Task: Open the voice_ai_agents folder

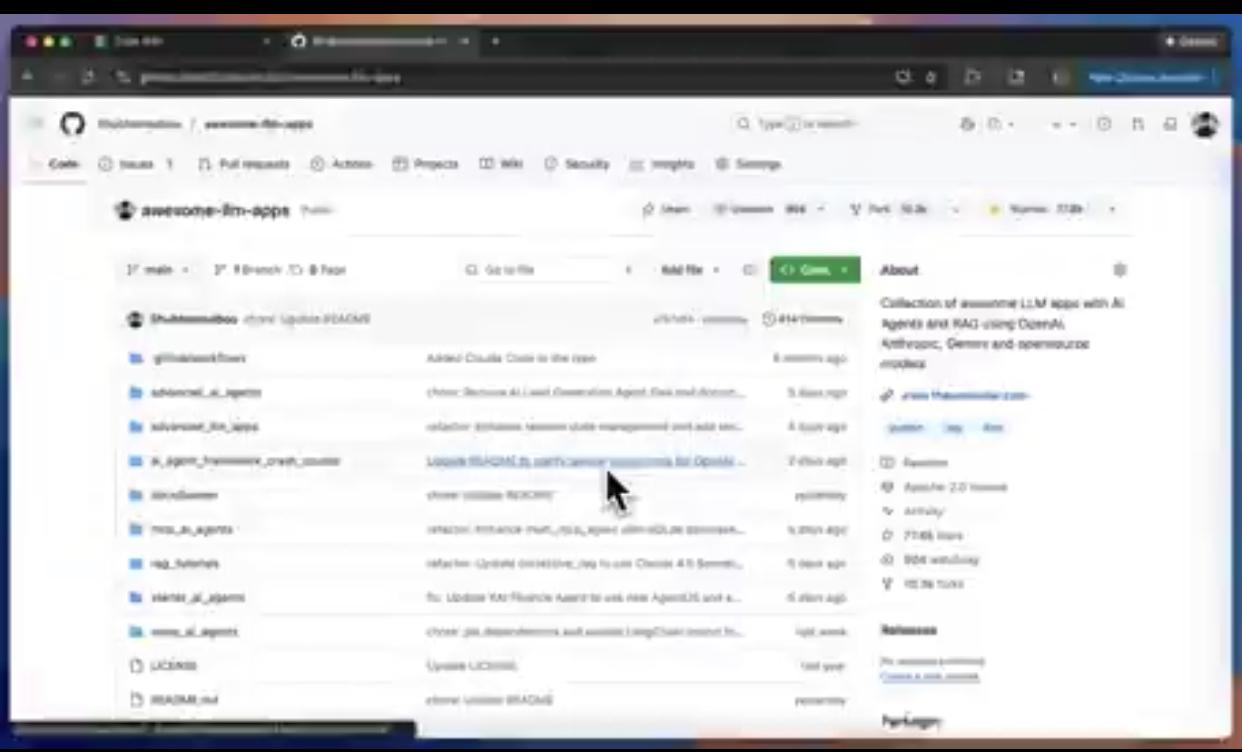Action: pyautogui.click(x=194, y=632)
